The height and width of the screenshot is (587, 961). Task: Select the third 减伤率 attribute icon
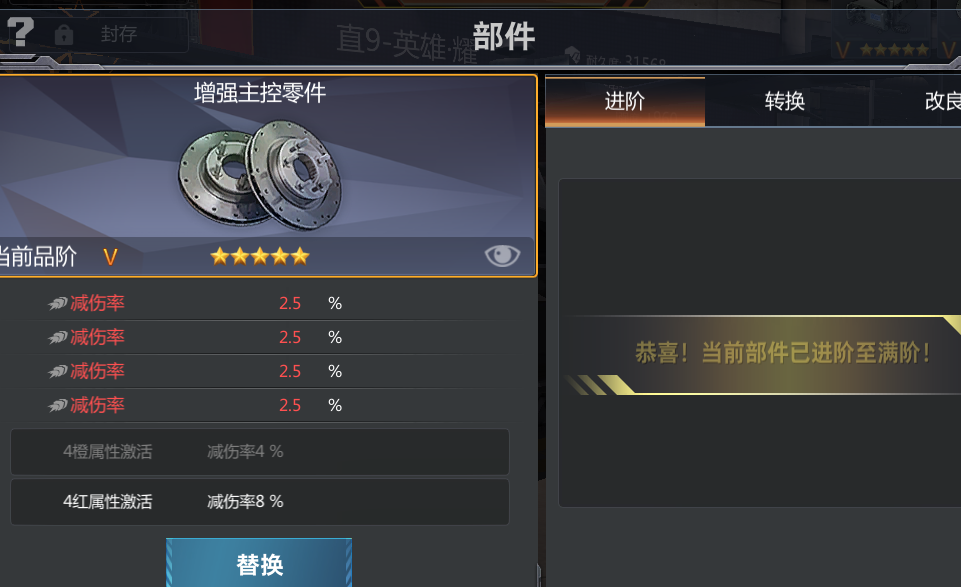pyautogui.click(x=58, y=371)
